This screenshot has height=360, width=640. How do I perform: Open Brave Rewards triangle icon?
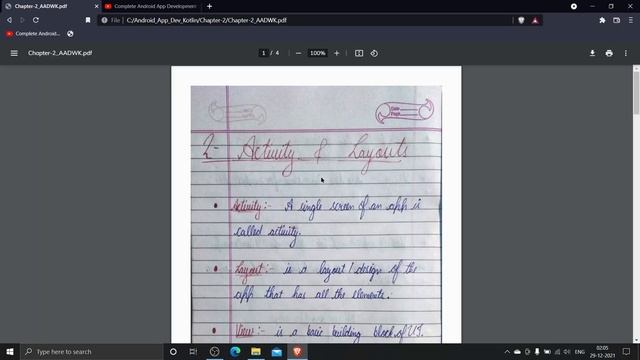[535, 20]
